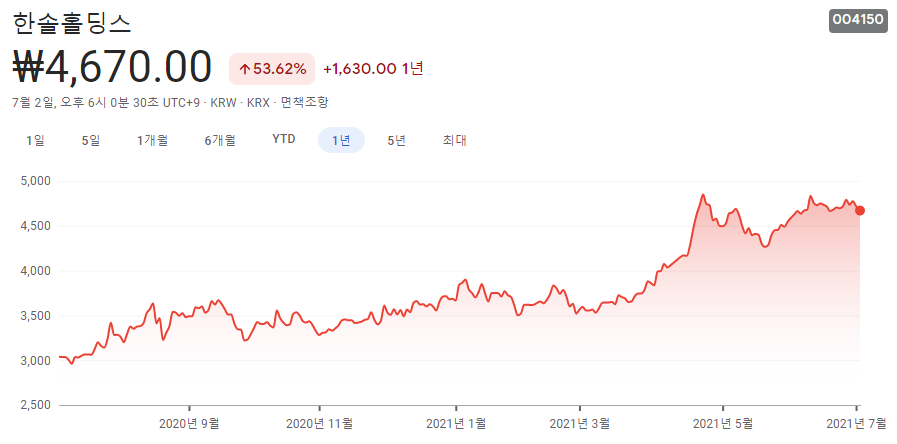Screen dimensions: 897x444
Task: Switch to the 1개월 range tab
Action: point(152,140)
